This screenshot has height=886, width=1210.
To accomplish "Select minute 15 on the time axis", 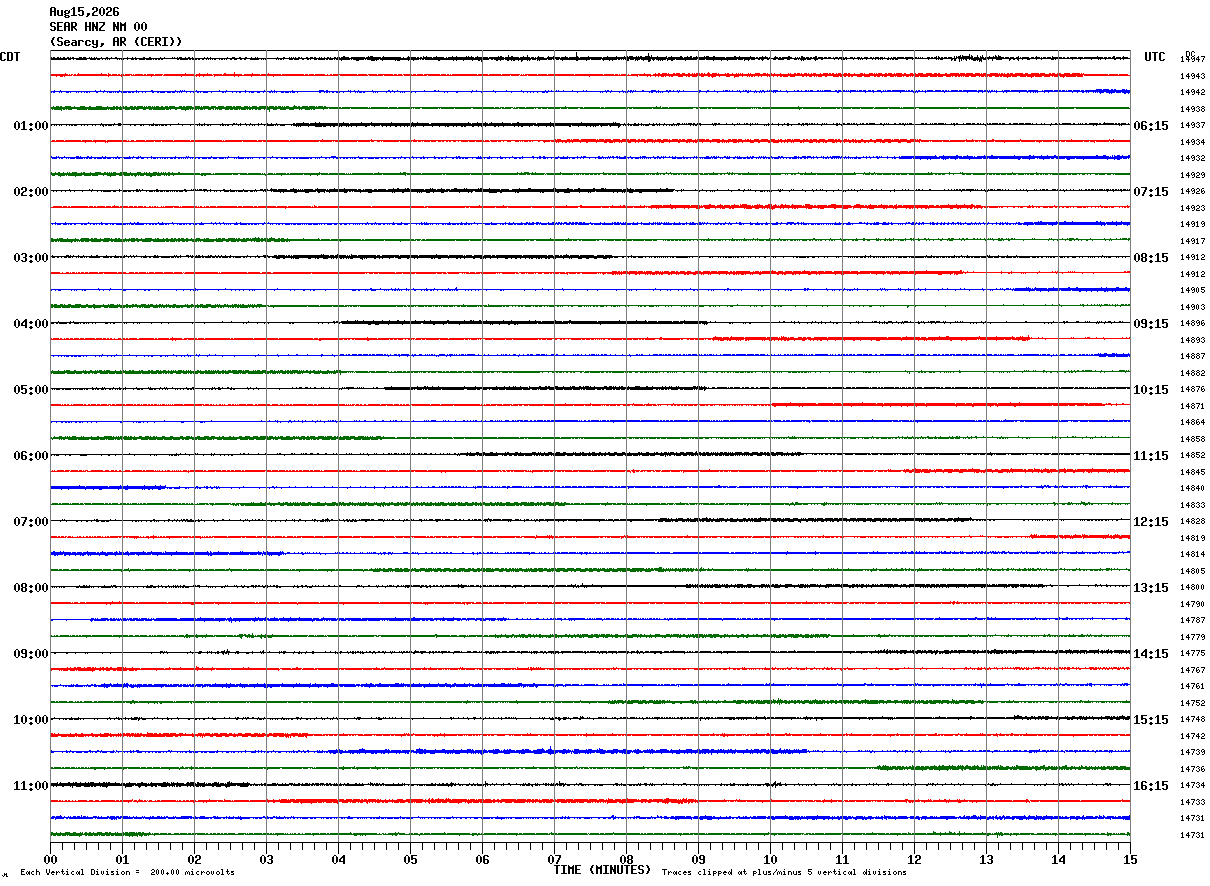I will click(1130, 859).
